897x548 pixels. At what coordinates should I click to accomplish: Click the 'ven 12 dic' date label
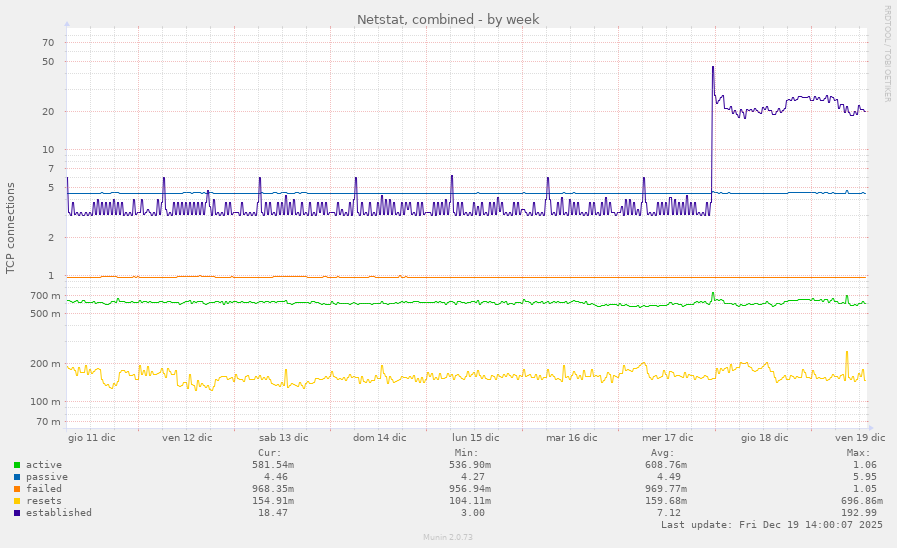tap(187, 438)
